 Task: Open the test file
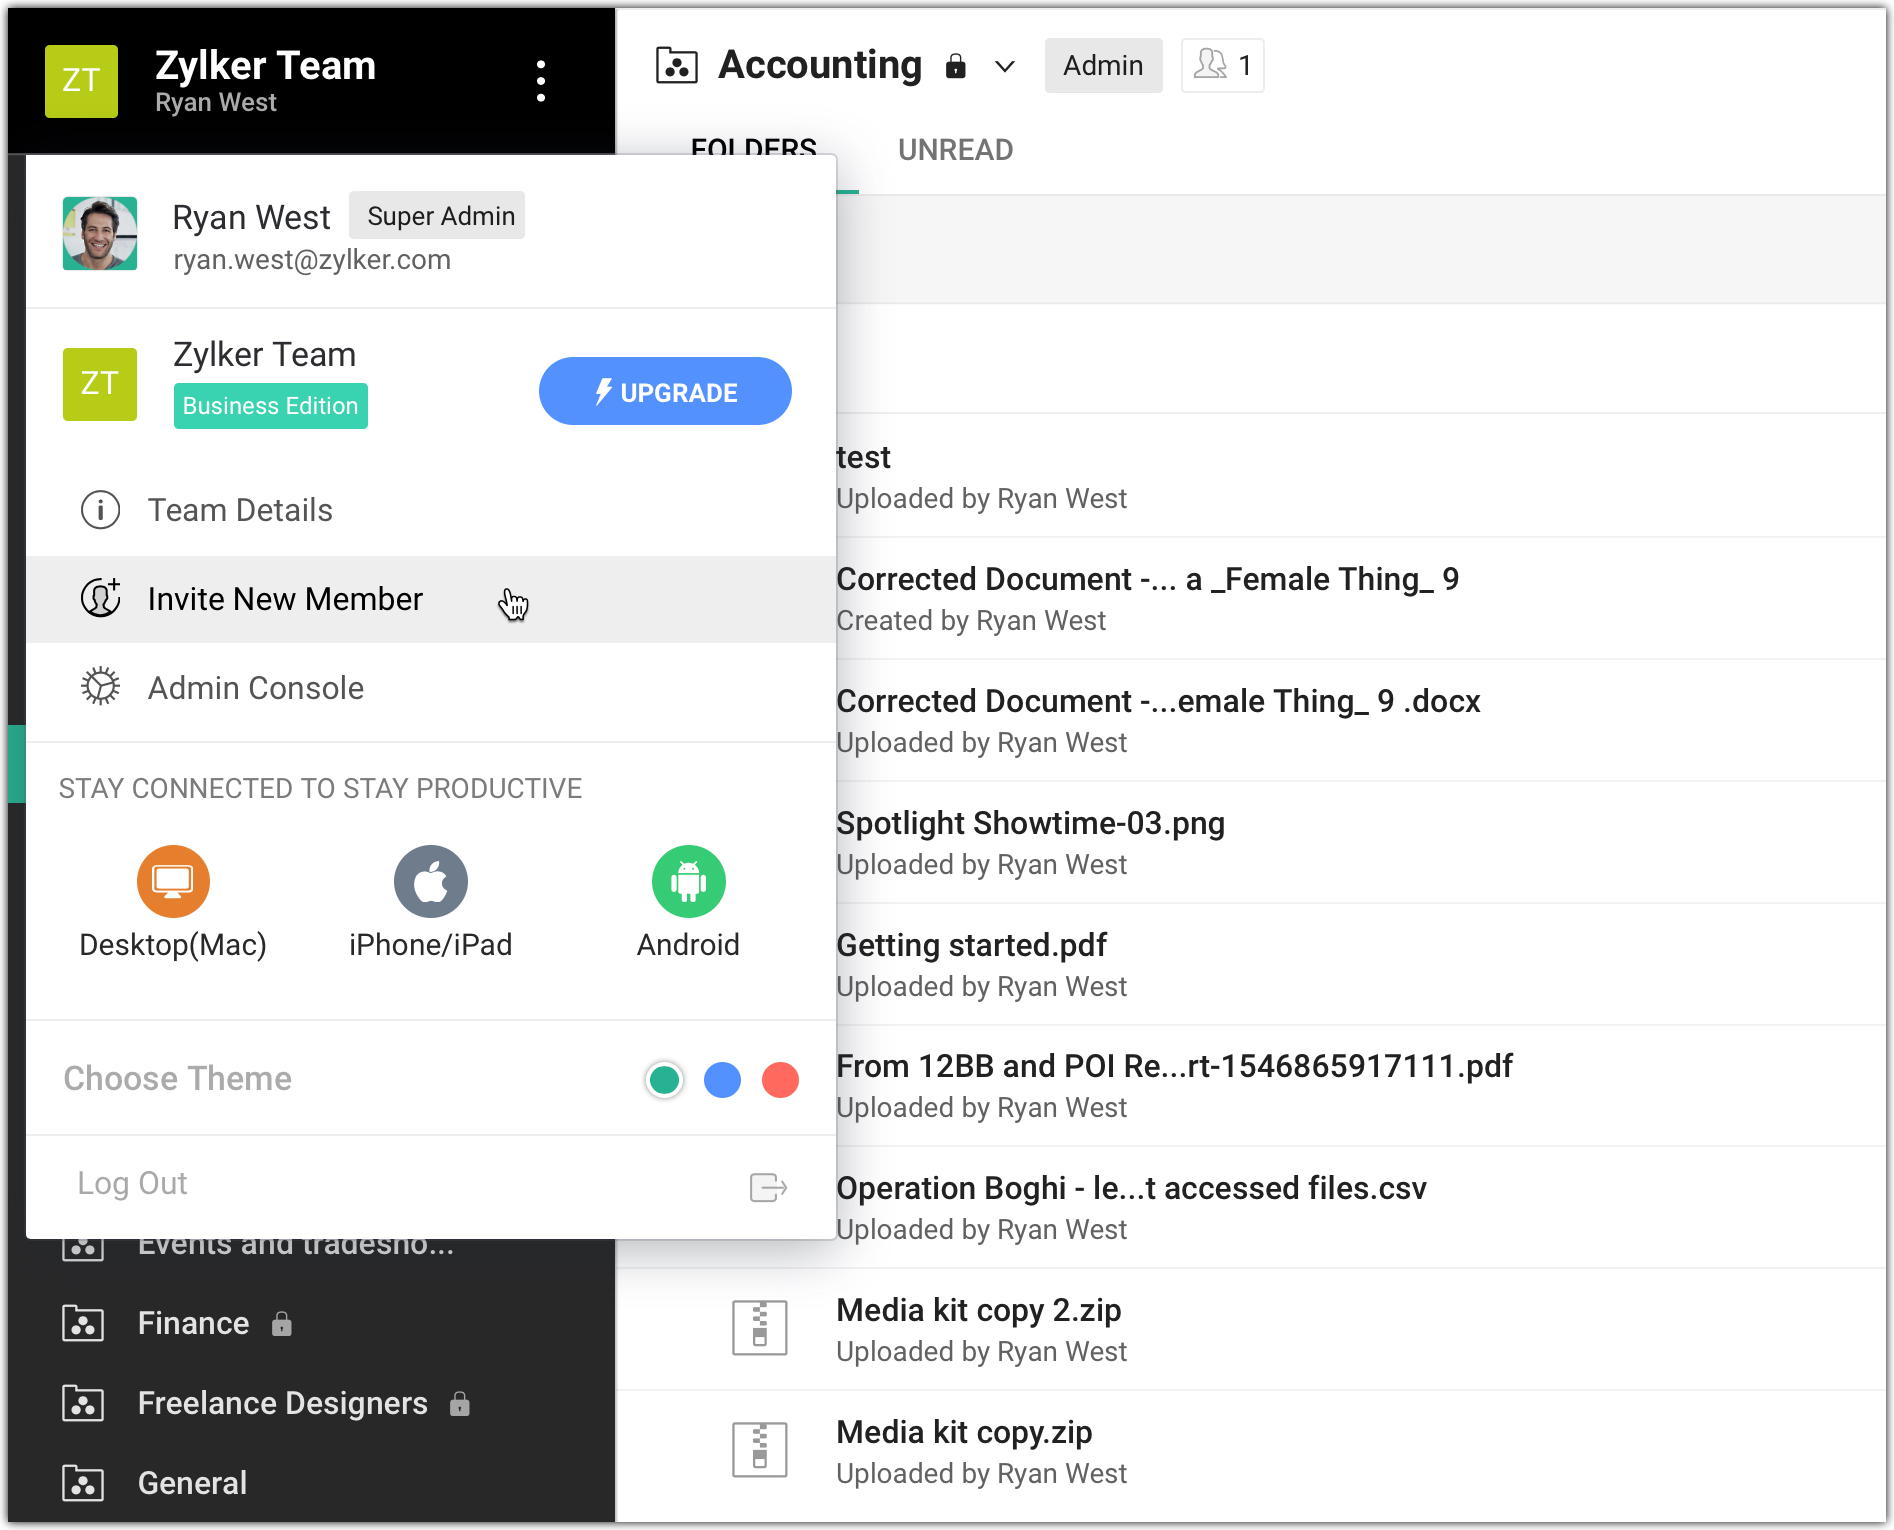point(863,457)
